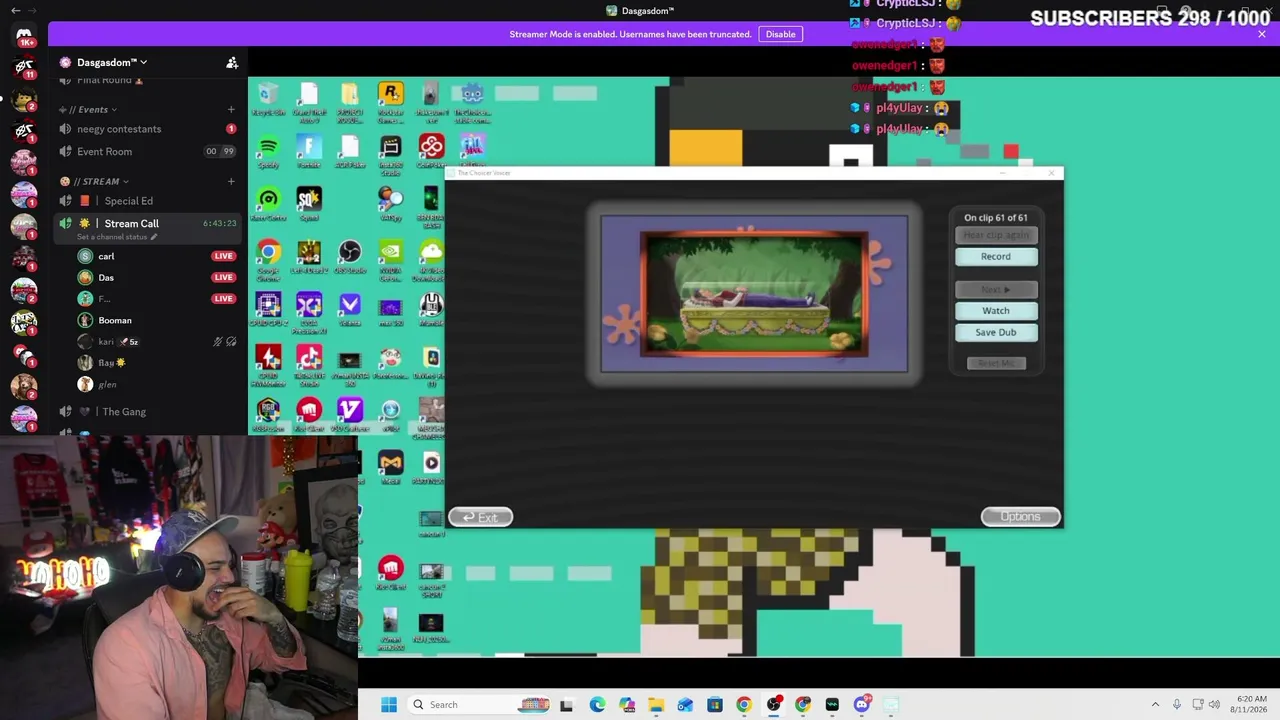Select the user listed as F... in Stream Call
1280x720 pixels.
pyautogui.click(x=156, y=299)
